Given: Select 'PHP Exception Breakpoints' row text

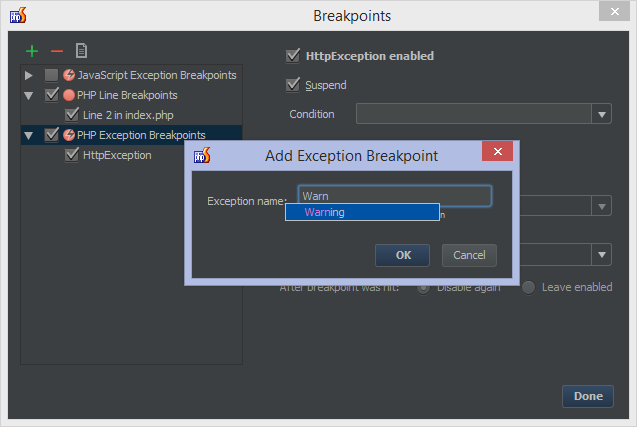Looking at the screenshot, I should [141, 135].
